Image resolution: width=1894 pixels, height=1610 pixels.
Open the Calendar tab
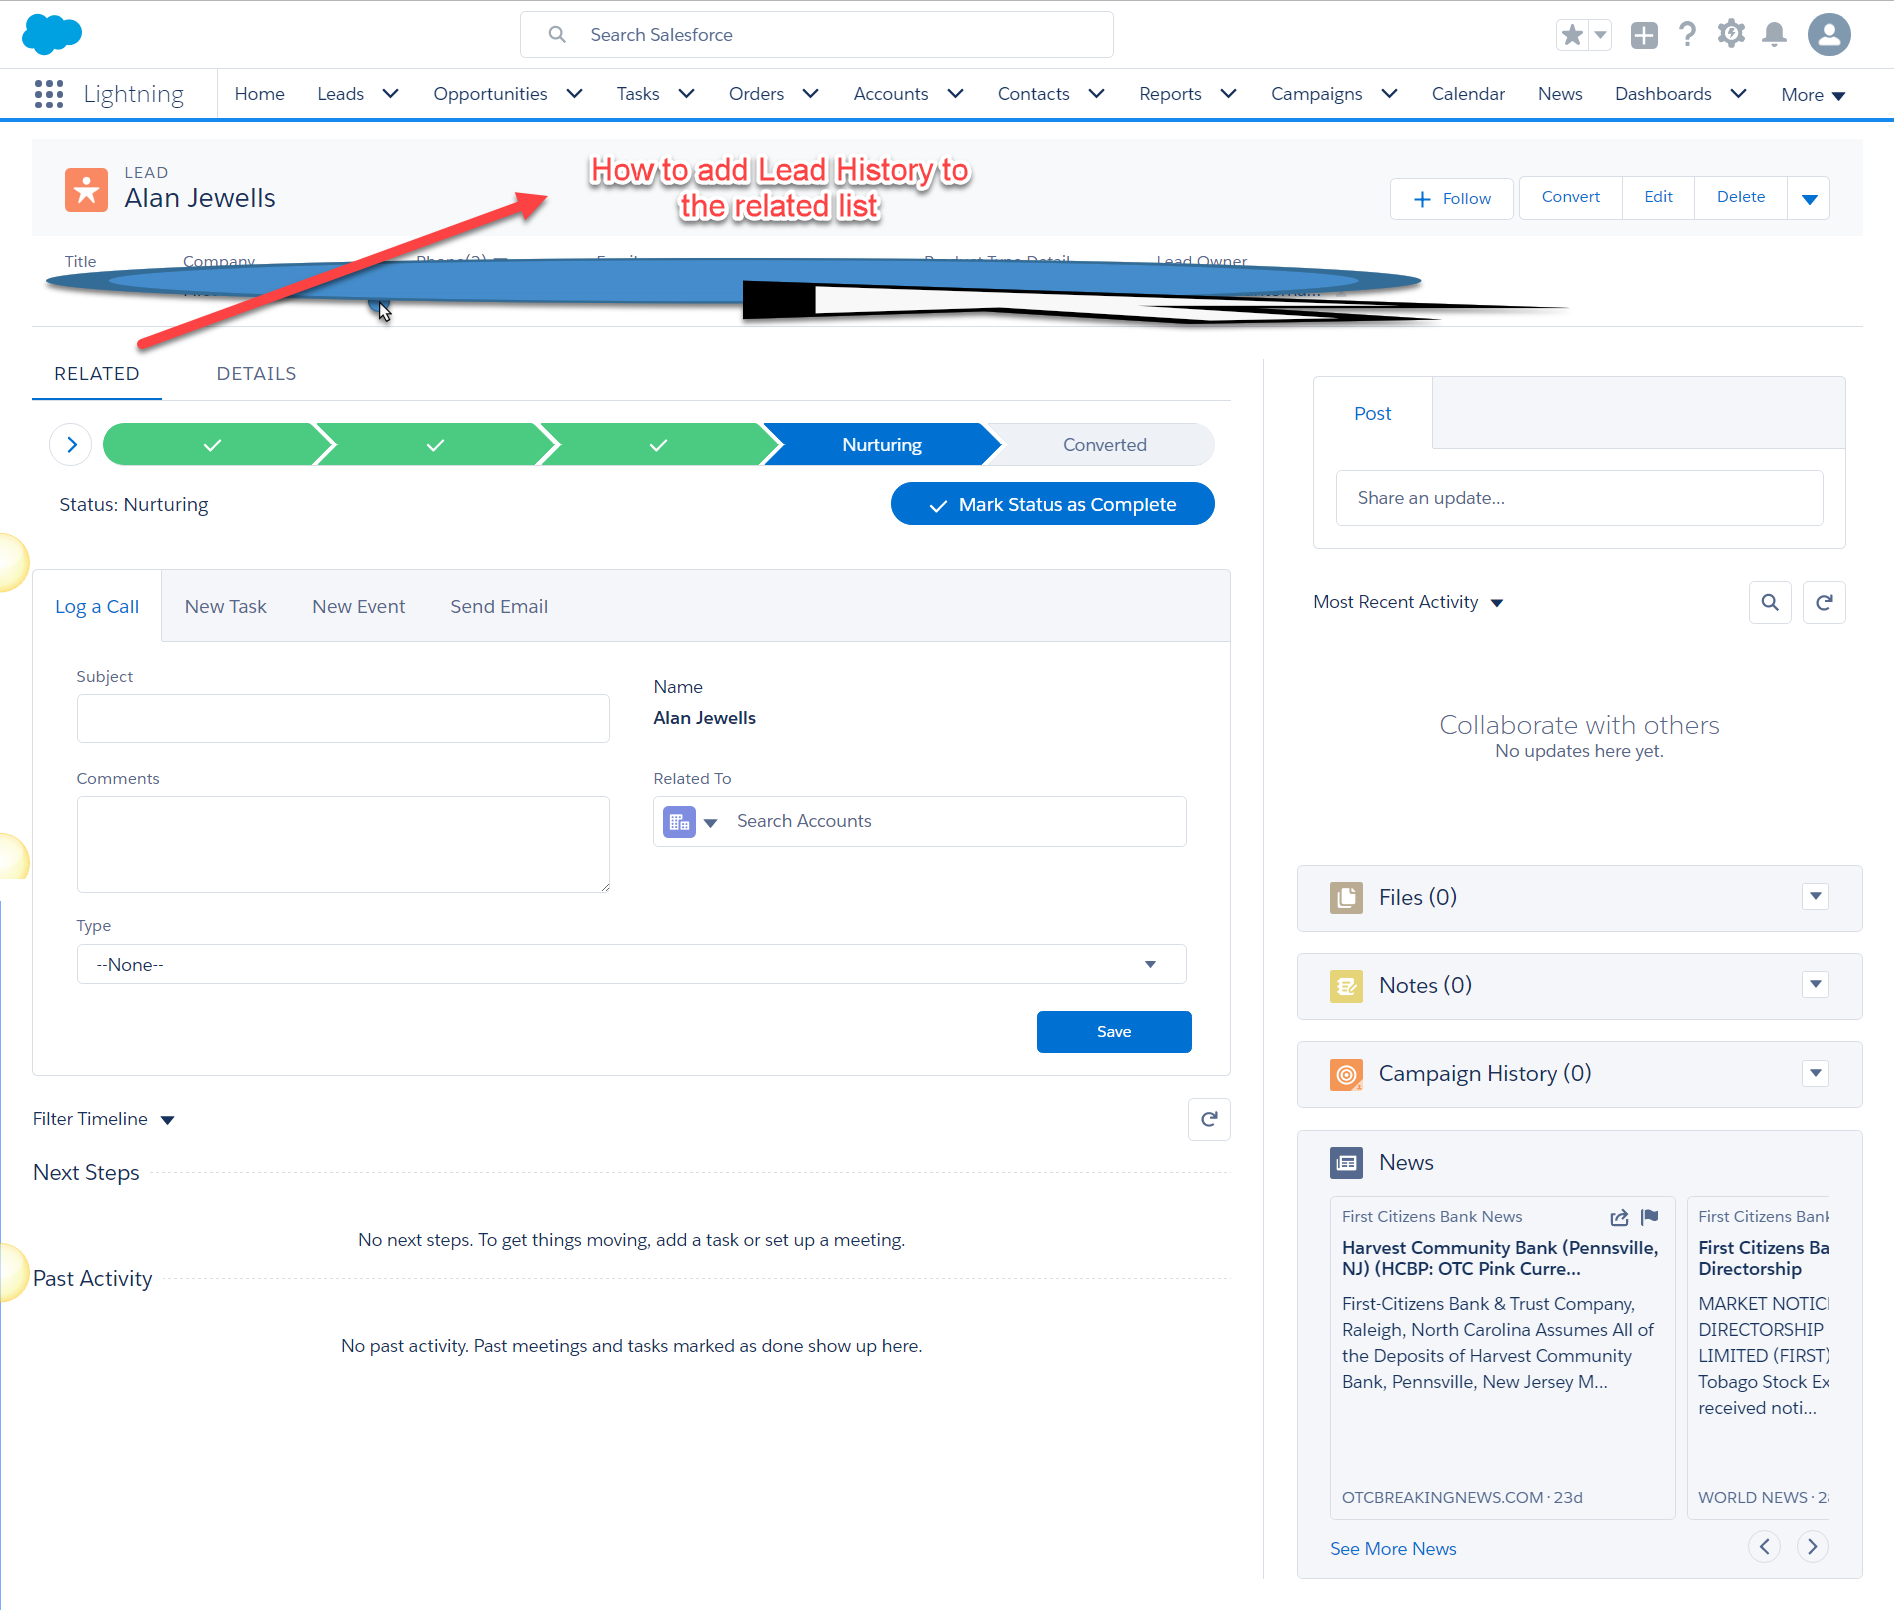tap(1468, 94)
